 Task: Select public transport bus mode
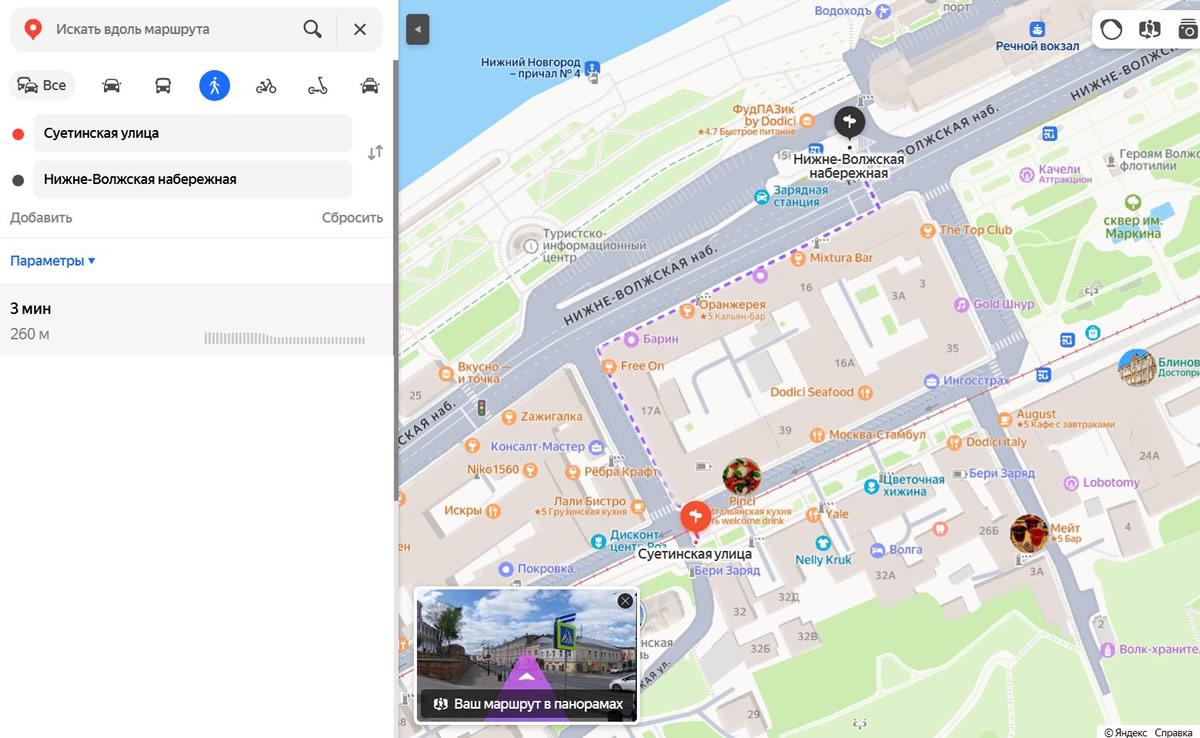click(163, 86)
